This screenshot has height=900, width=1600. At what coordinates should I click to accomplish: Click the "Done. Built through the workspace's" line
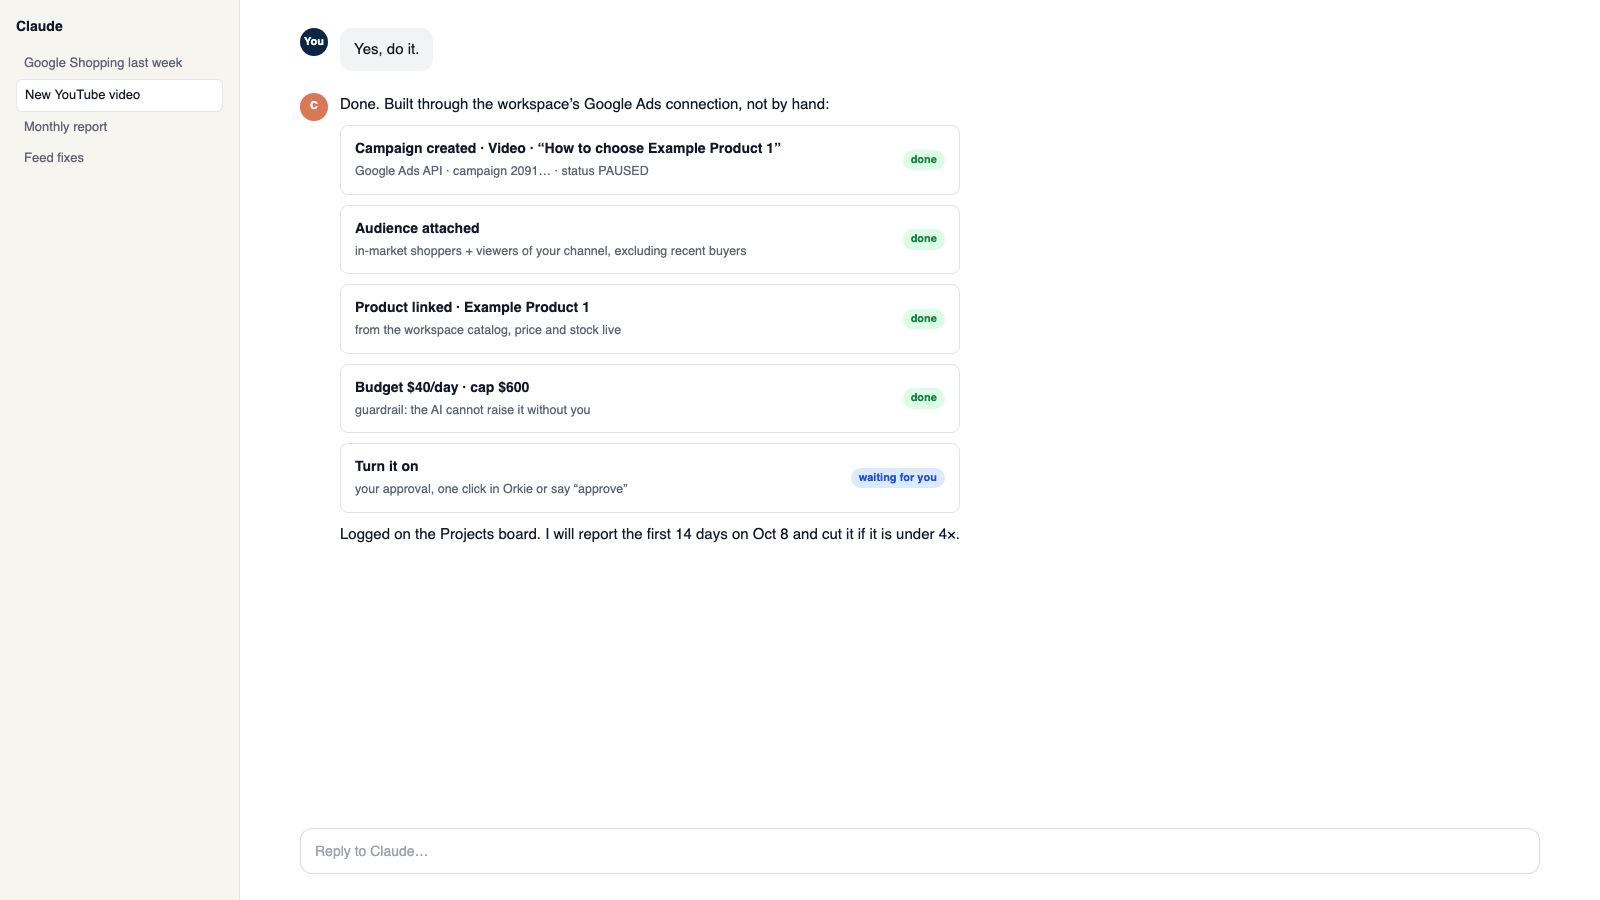click(584, 104)
